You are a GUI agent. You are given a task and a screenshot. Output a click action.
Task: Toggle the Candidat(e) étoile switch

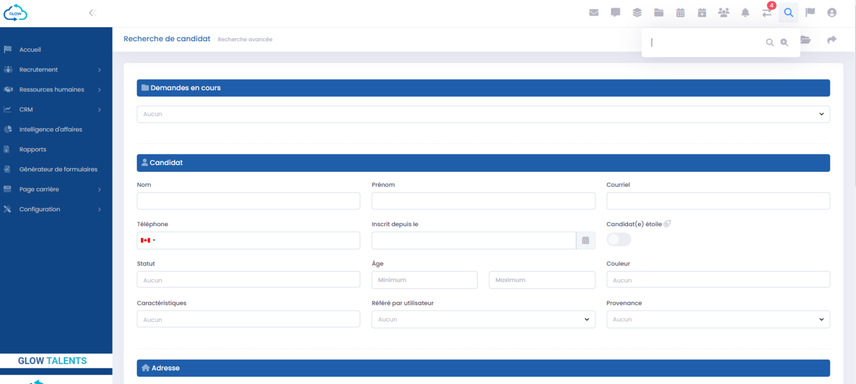(x=619, y=239)
